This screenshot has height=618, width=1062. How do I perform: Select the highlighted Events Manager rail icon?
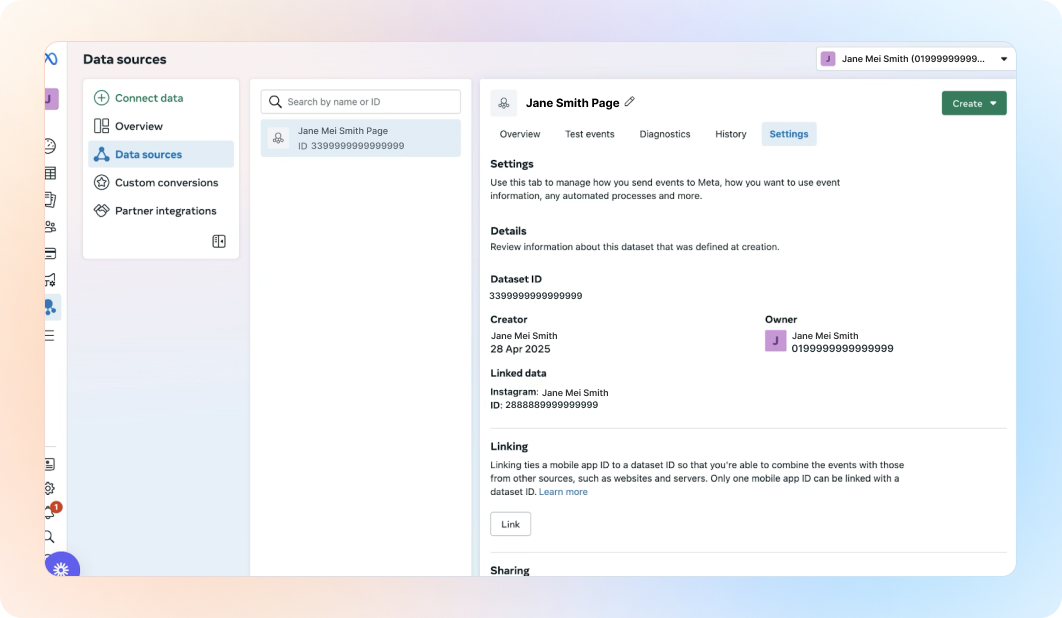pos(51,308)
